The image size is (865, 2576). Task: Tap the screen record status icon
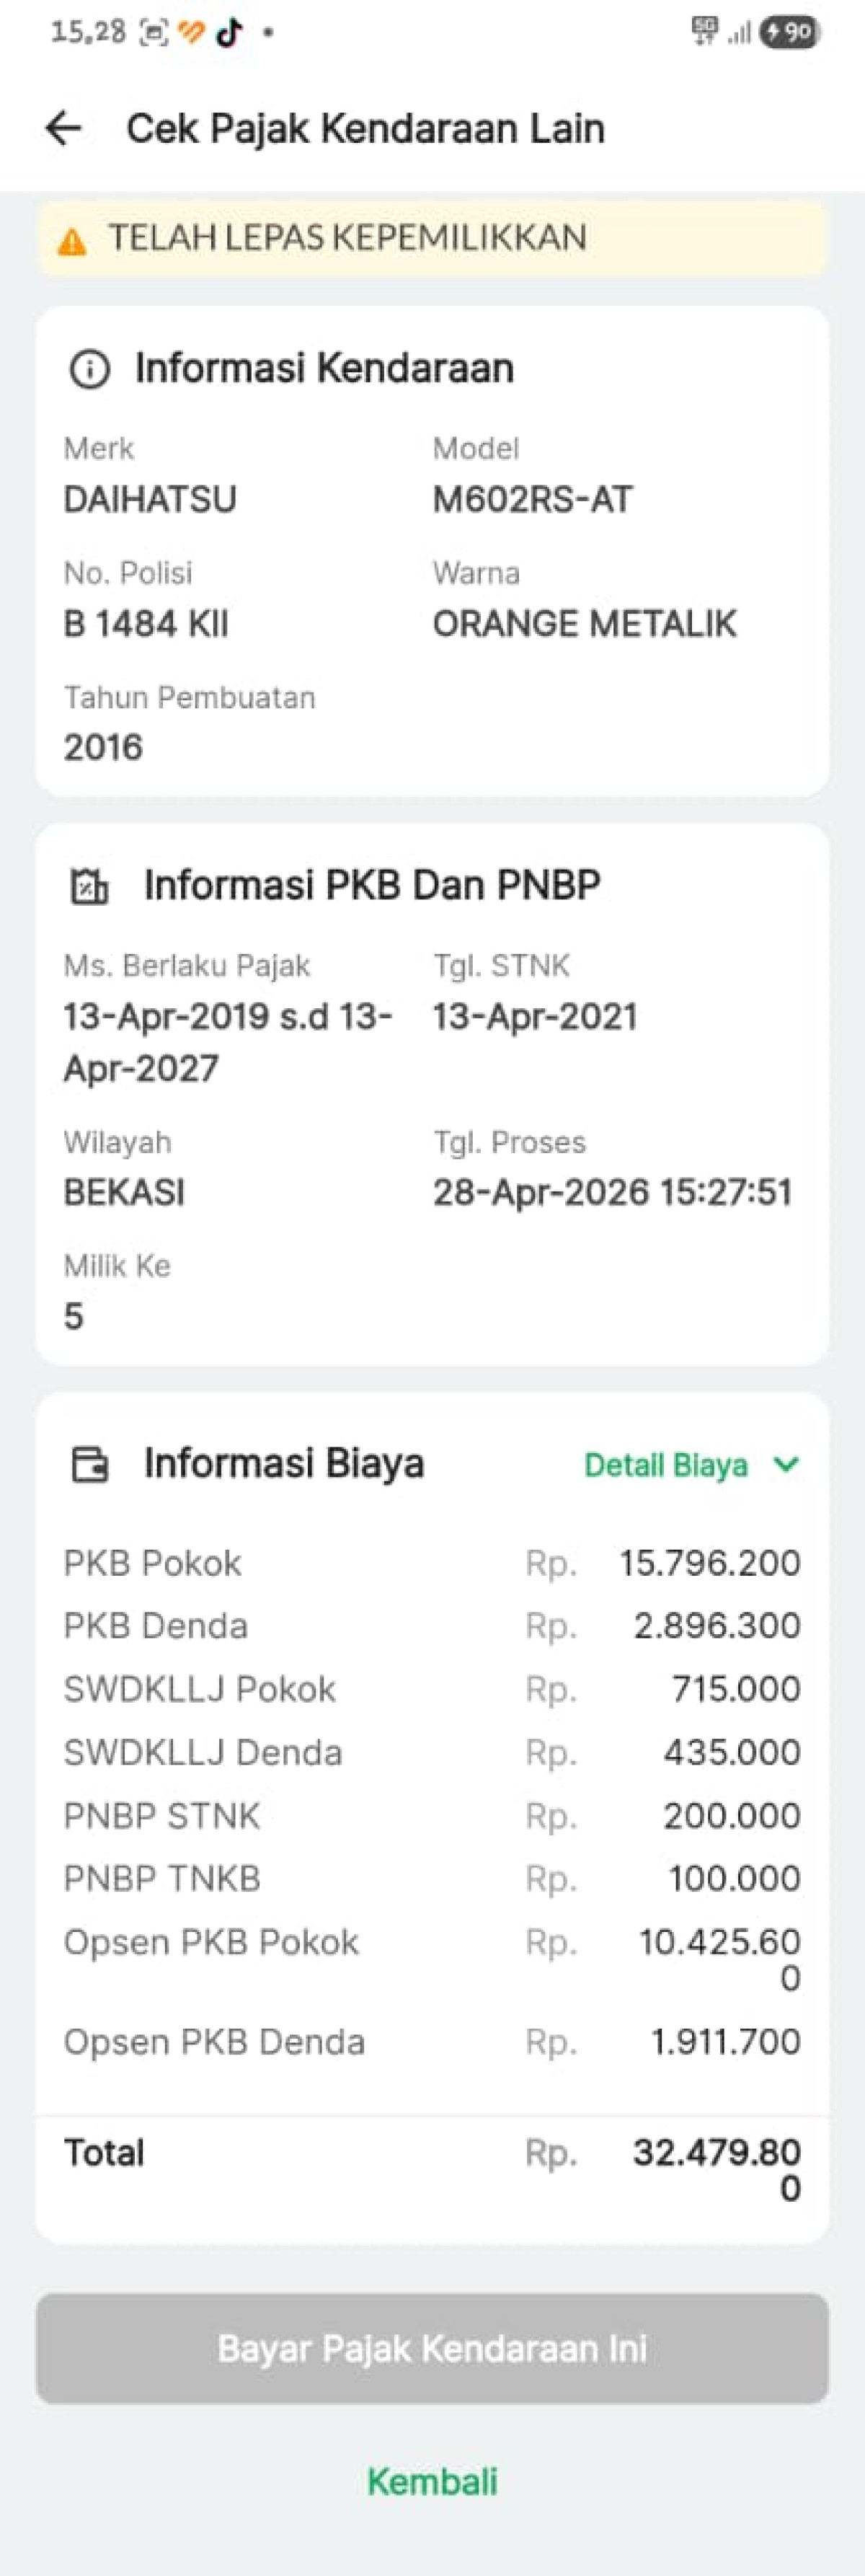coord(153,33)
